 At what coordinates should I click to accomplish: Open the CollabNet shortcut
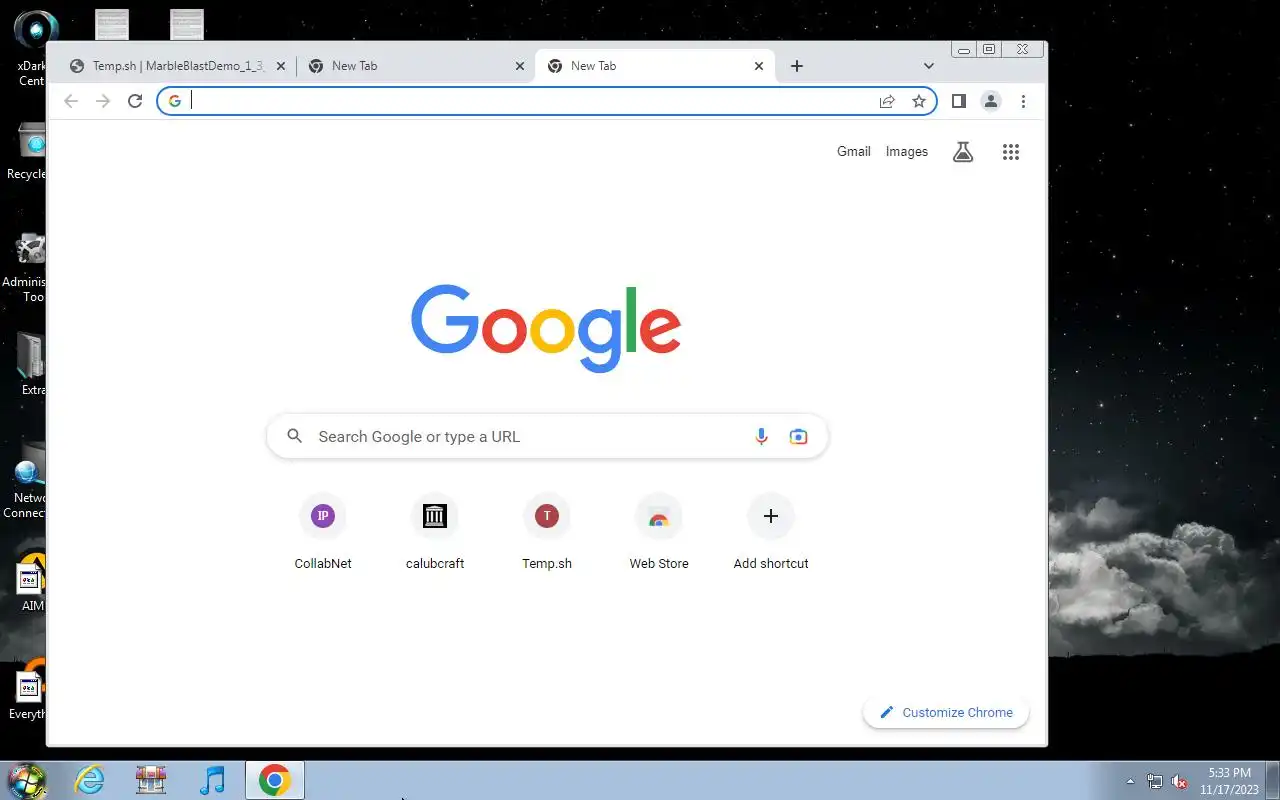coord(323,532)
